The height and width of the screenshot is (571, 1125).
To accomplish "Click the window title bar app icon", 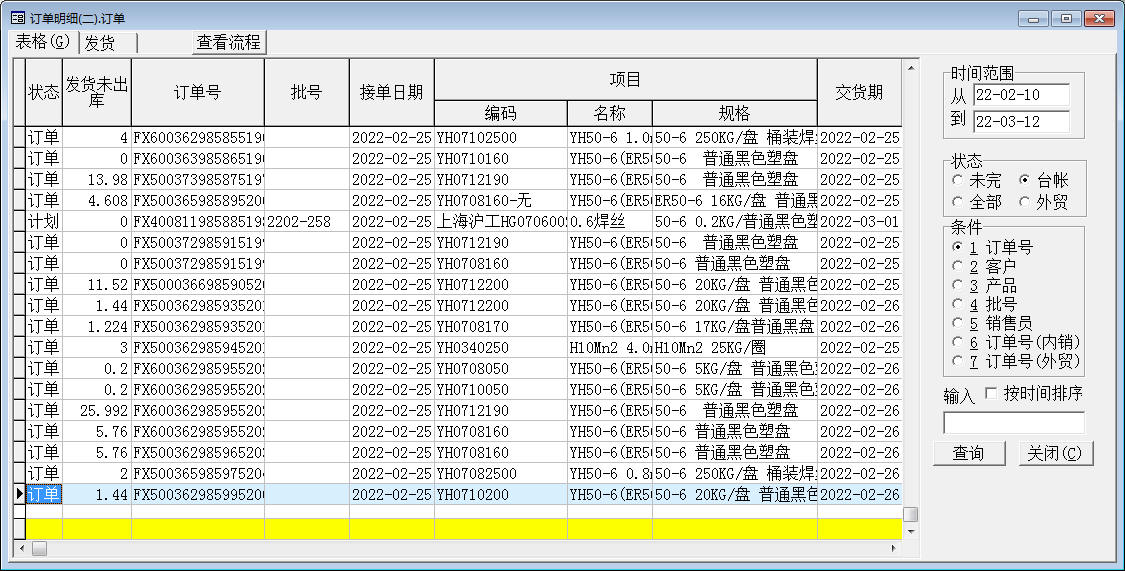I will click(17, 18).
